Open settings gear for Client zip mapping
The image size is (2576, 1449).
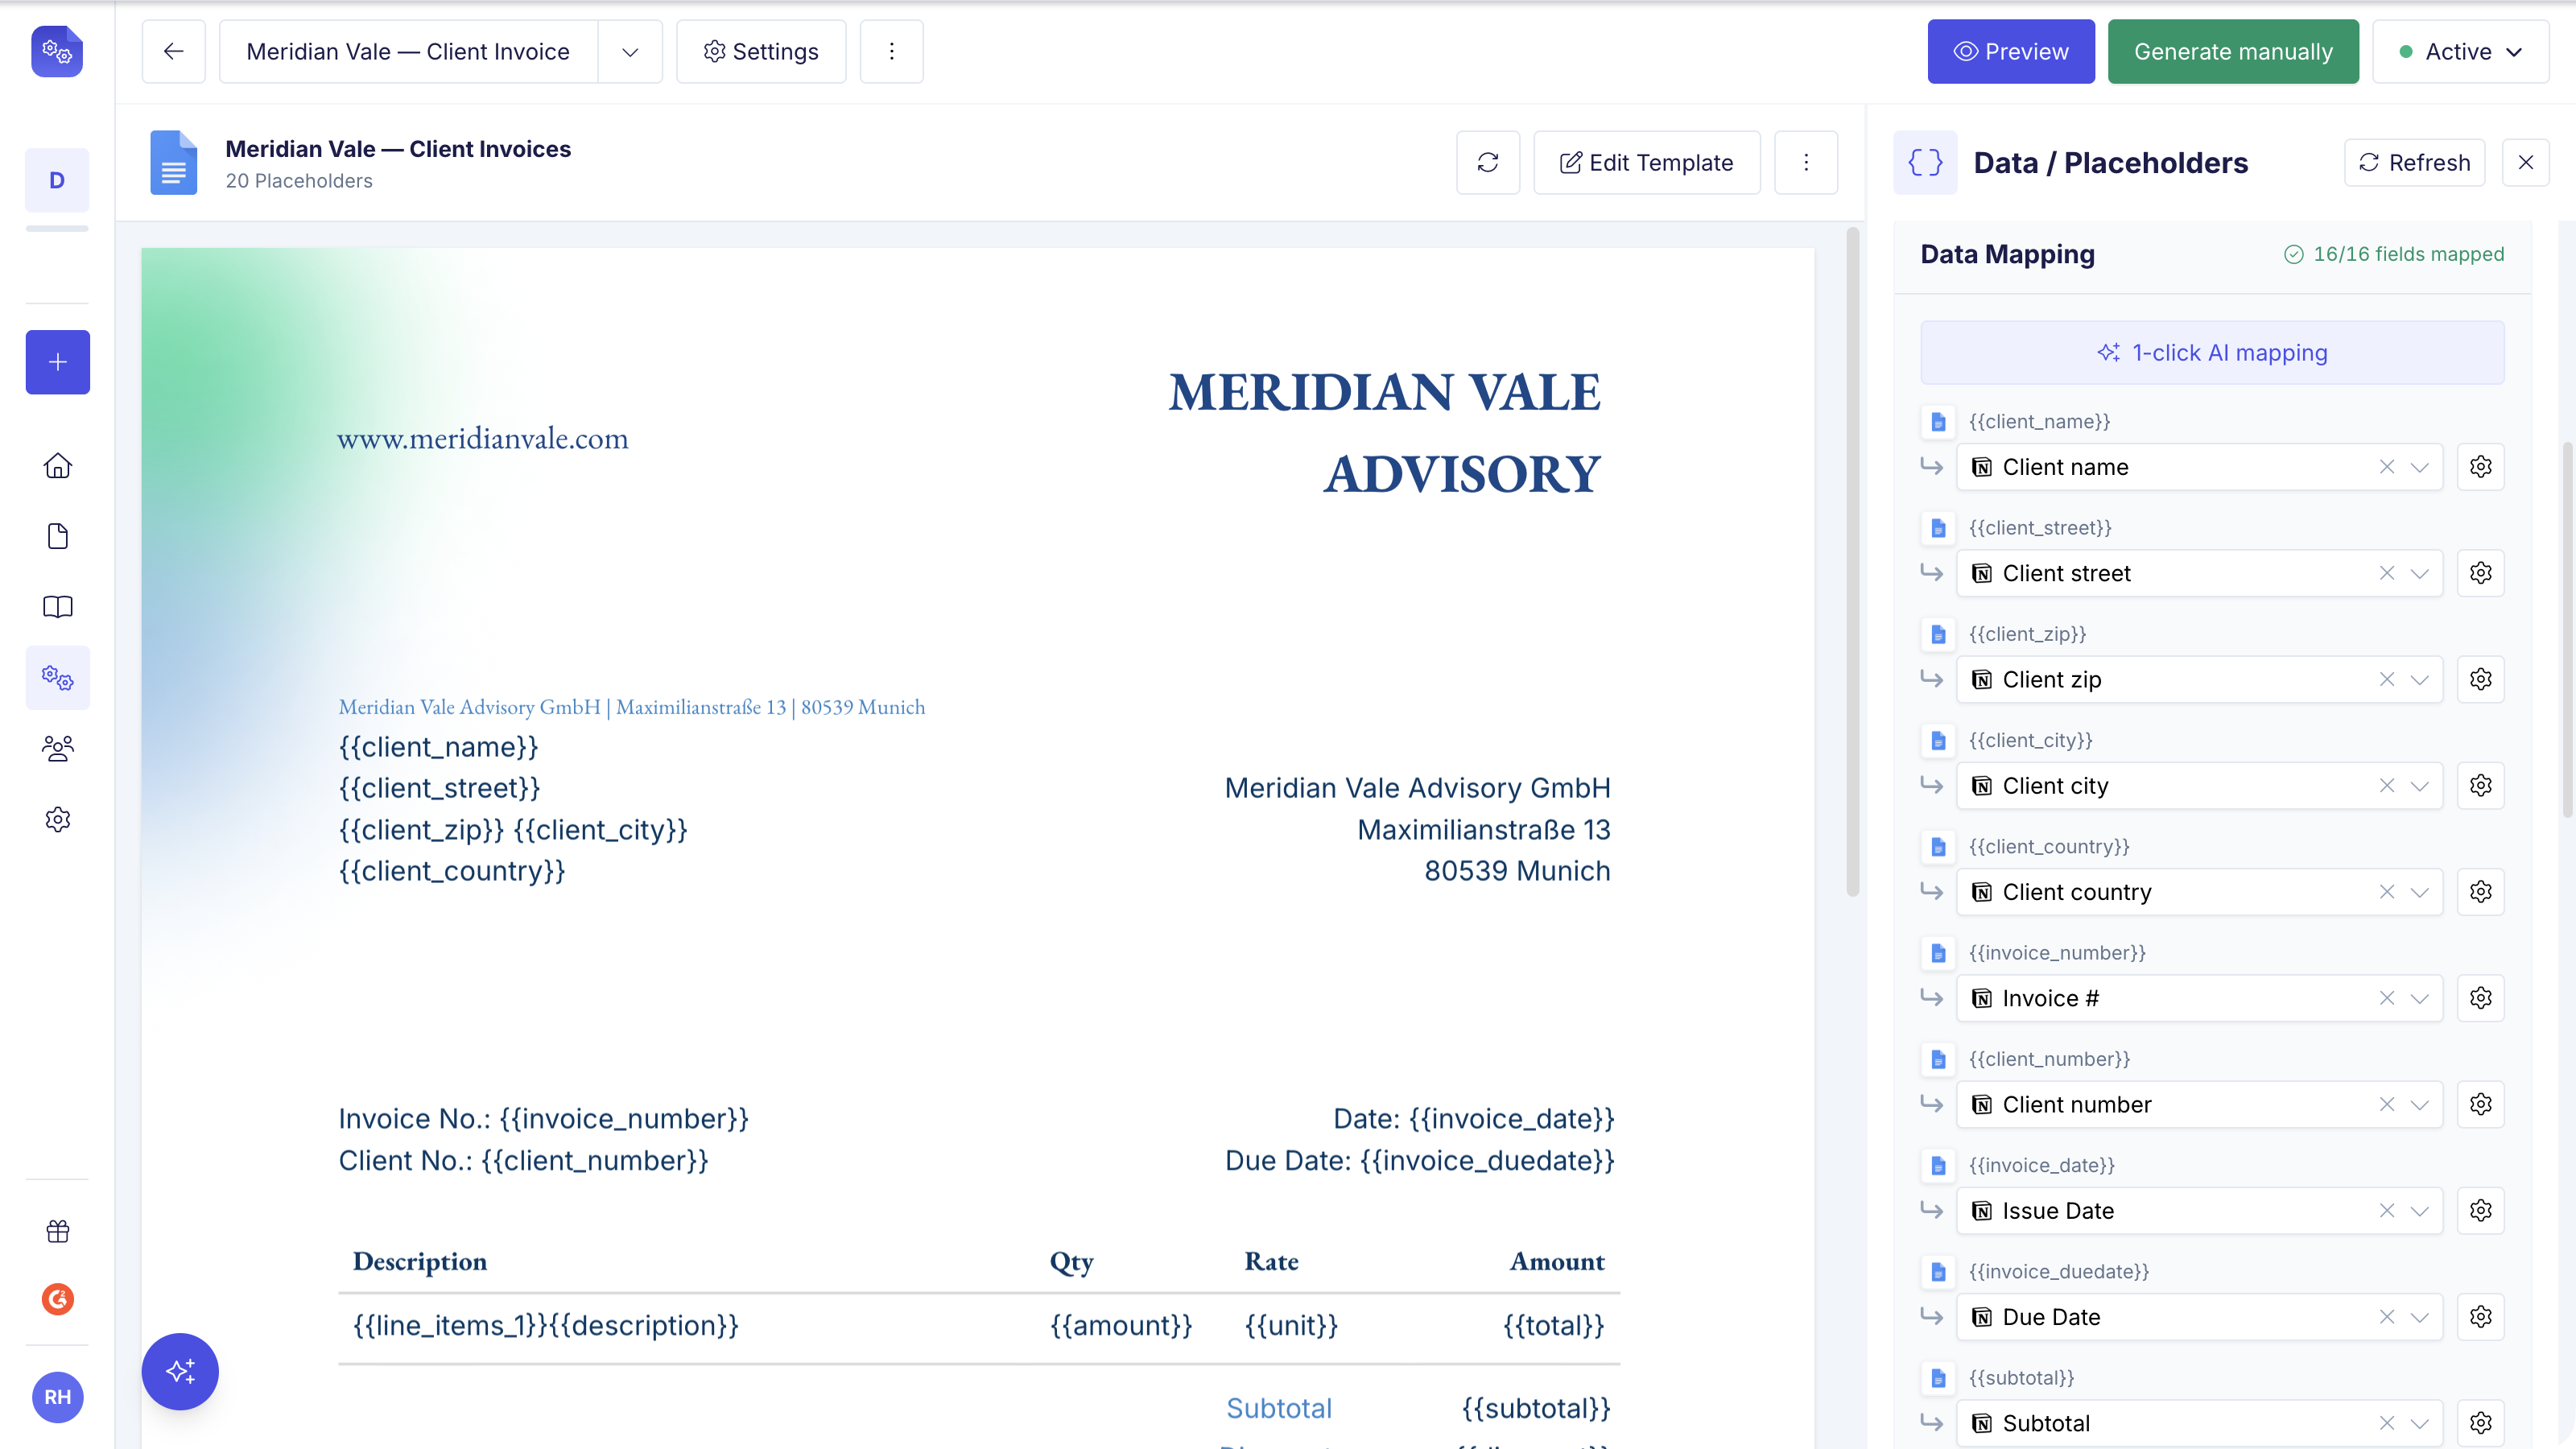2481,679
